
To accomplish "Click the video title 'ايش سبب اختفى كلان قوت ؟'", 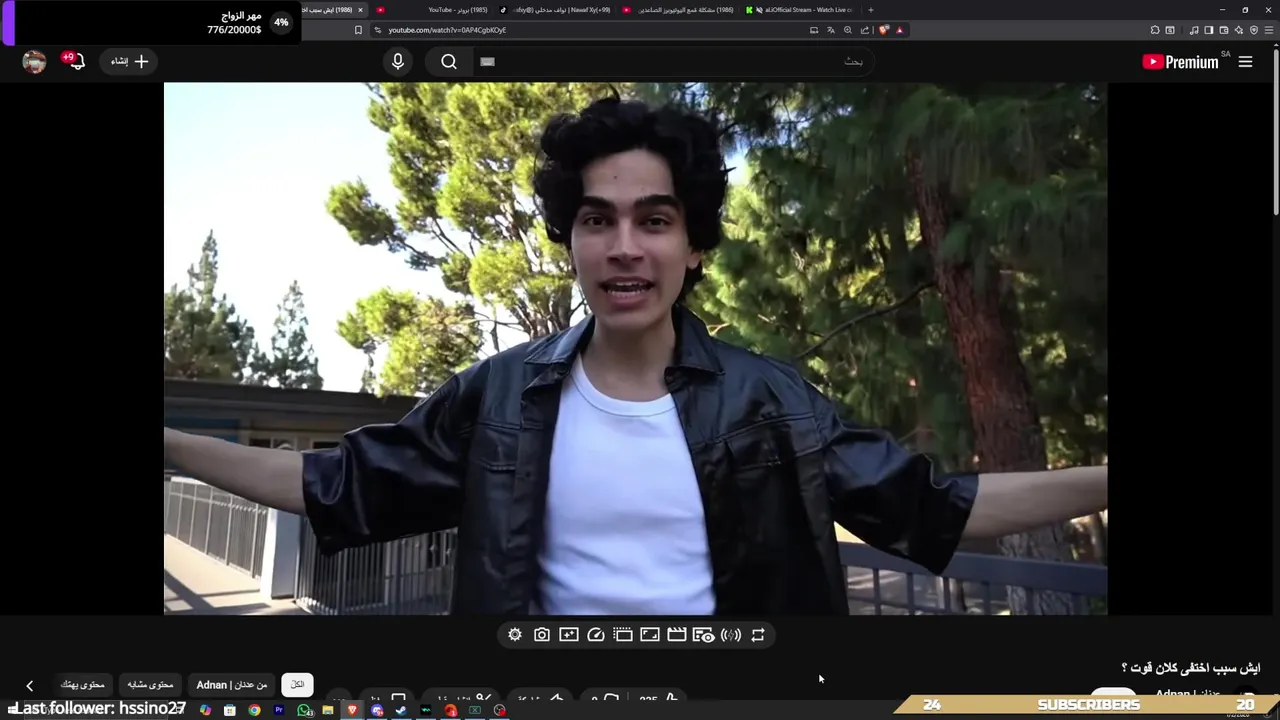I will pyautogui.click(x=1190, y=668).
